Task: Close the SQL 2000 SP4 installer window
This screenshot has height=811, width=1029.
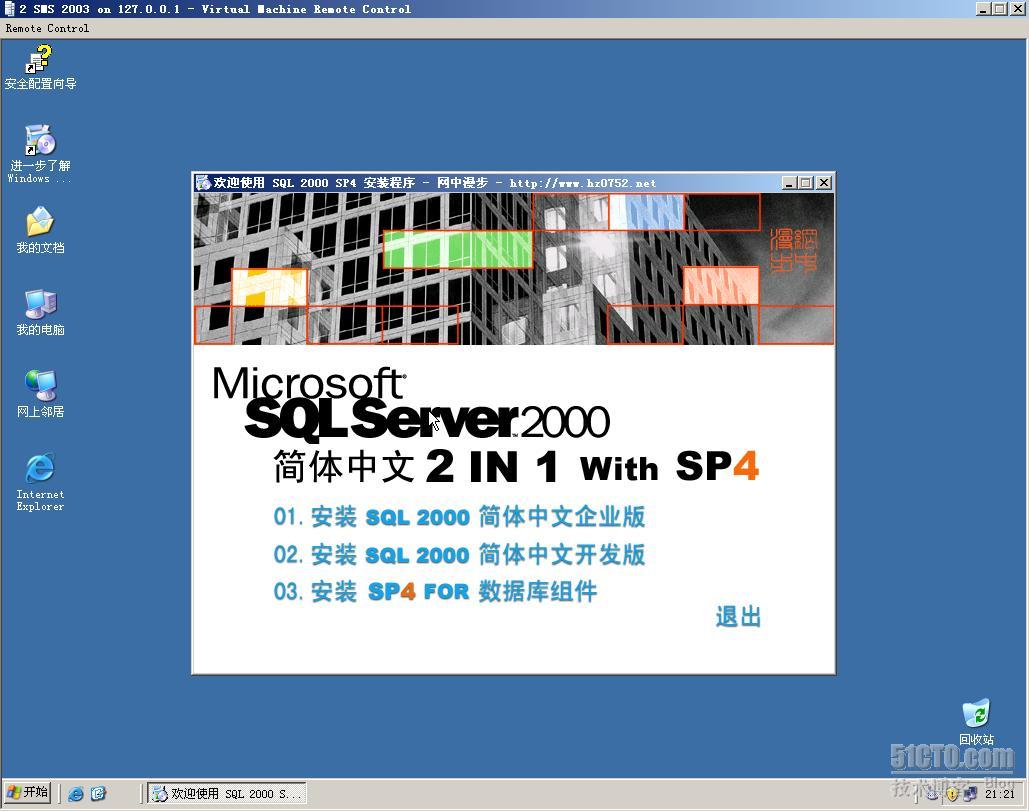Action: tap(824, 183)
